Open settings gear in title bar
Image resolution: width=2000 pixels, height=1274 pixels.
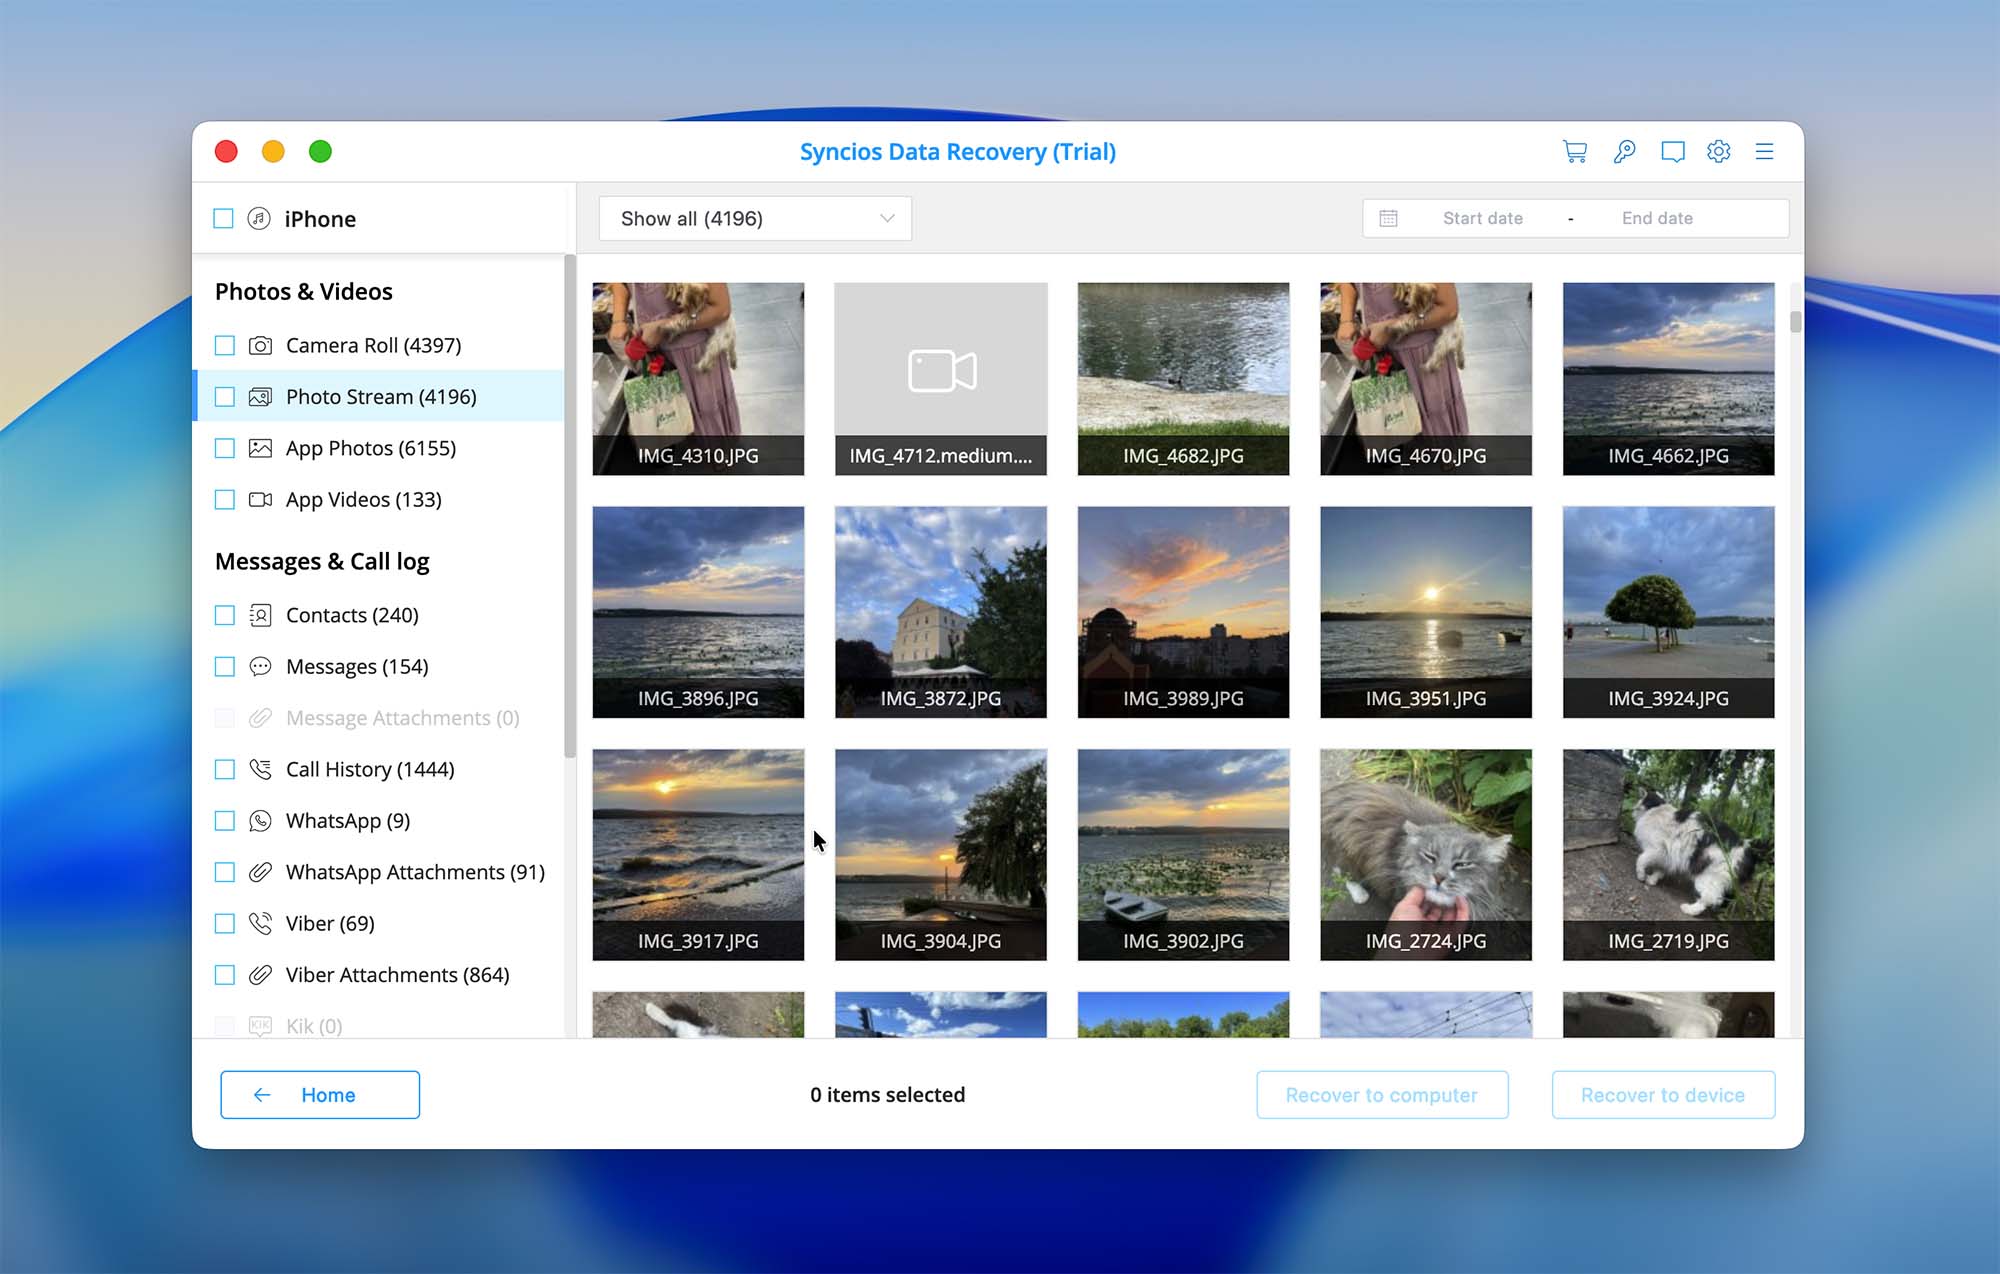pyautogui.click(x=1718, y=151)
